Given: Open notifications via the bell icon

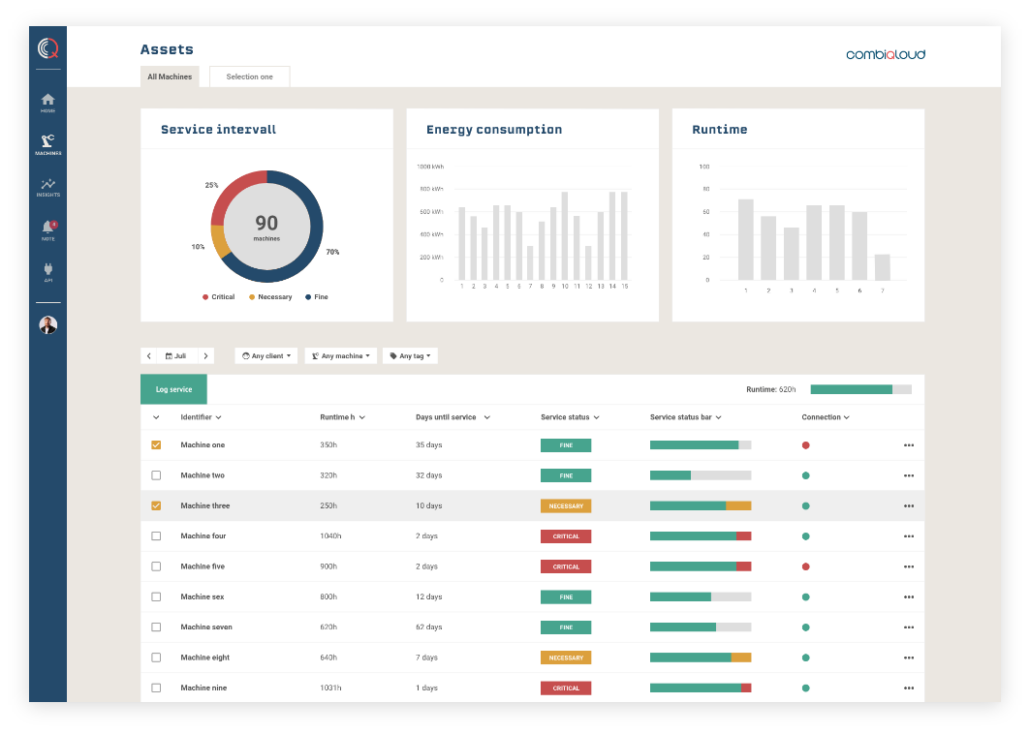Looking at the screenshot, I should coord(47,226).
